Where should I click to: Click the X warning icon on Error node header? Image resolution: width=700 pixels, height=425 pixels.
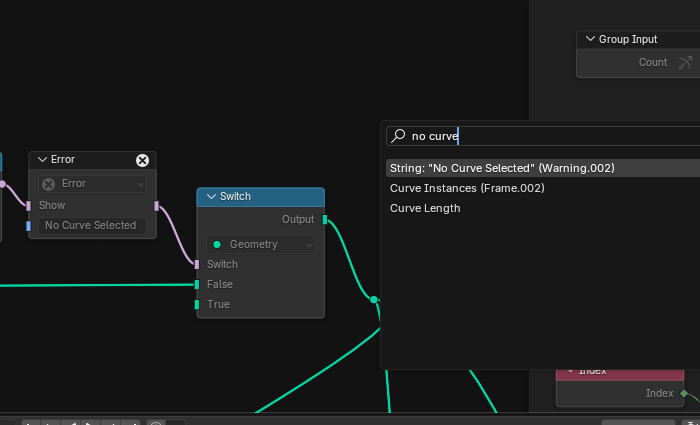[x=142, y=160]
